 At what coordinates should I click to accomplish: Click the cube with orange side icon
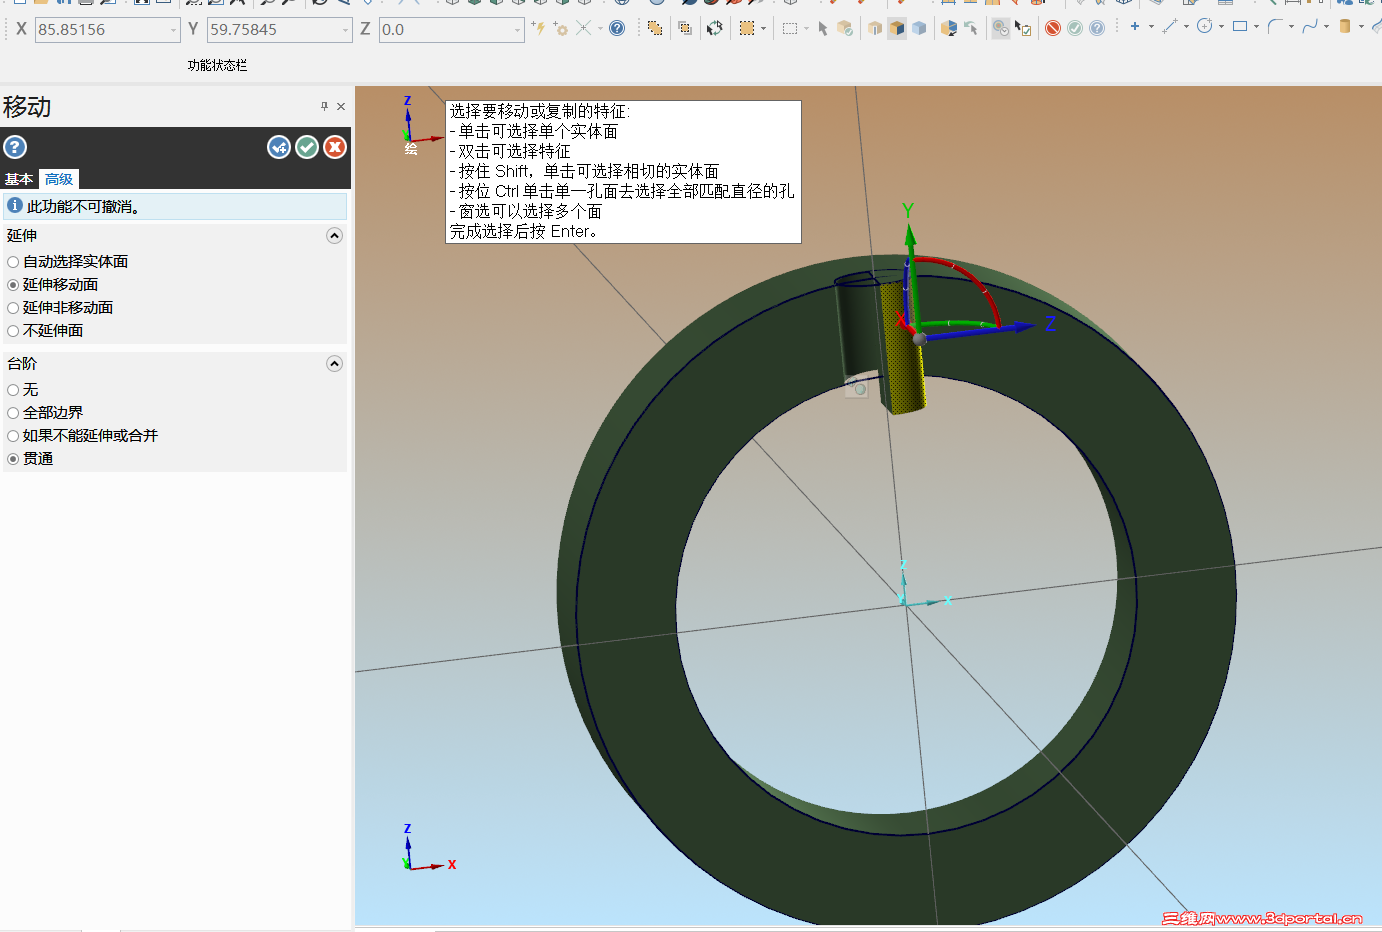[948, 28]
